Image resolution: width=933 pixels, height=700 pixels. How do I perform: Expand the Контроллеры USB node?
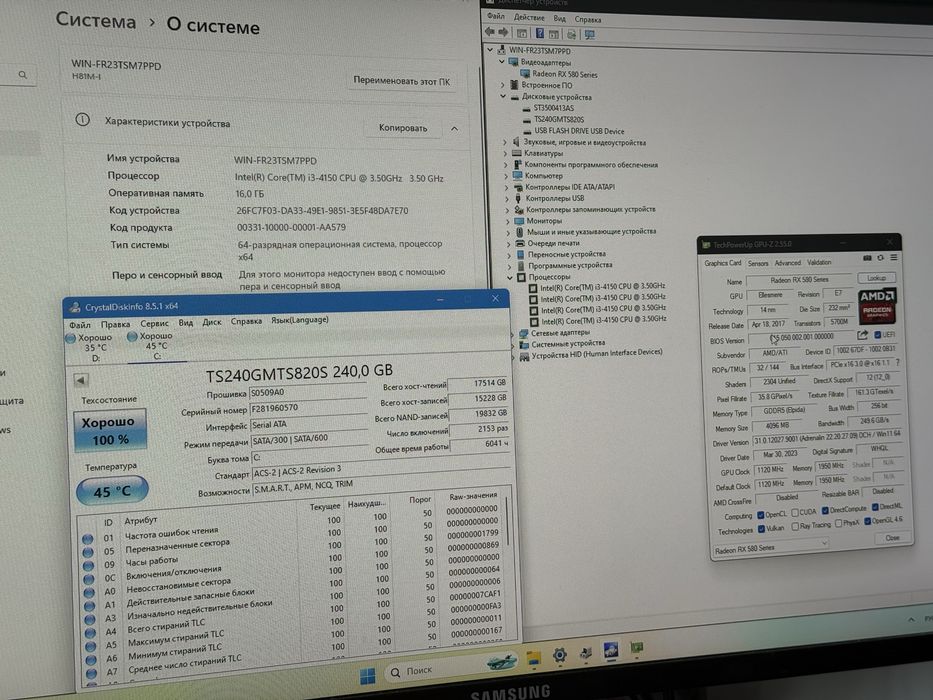tap(506, 198)
